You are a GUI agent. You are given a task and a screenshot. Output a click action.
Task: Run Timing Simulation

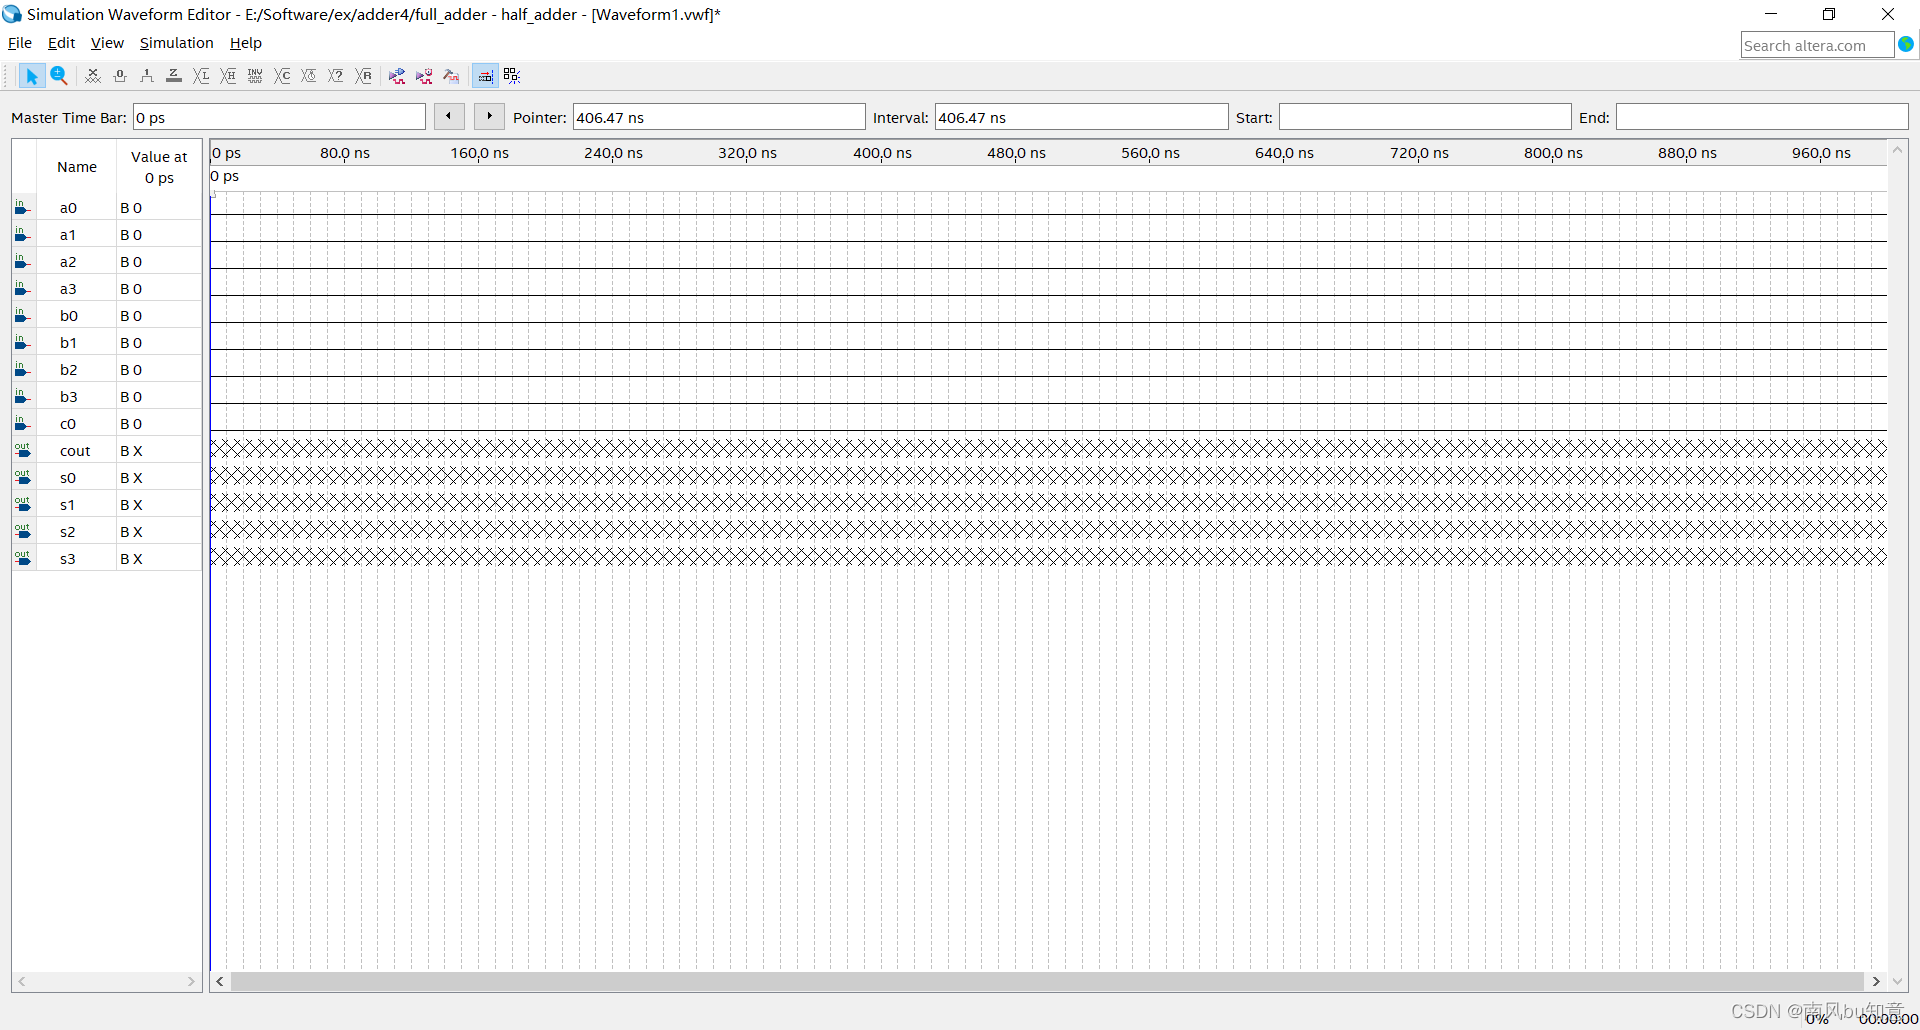tap(424, 76)
